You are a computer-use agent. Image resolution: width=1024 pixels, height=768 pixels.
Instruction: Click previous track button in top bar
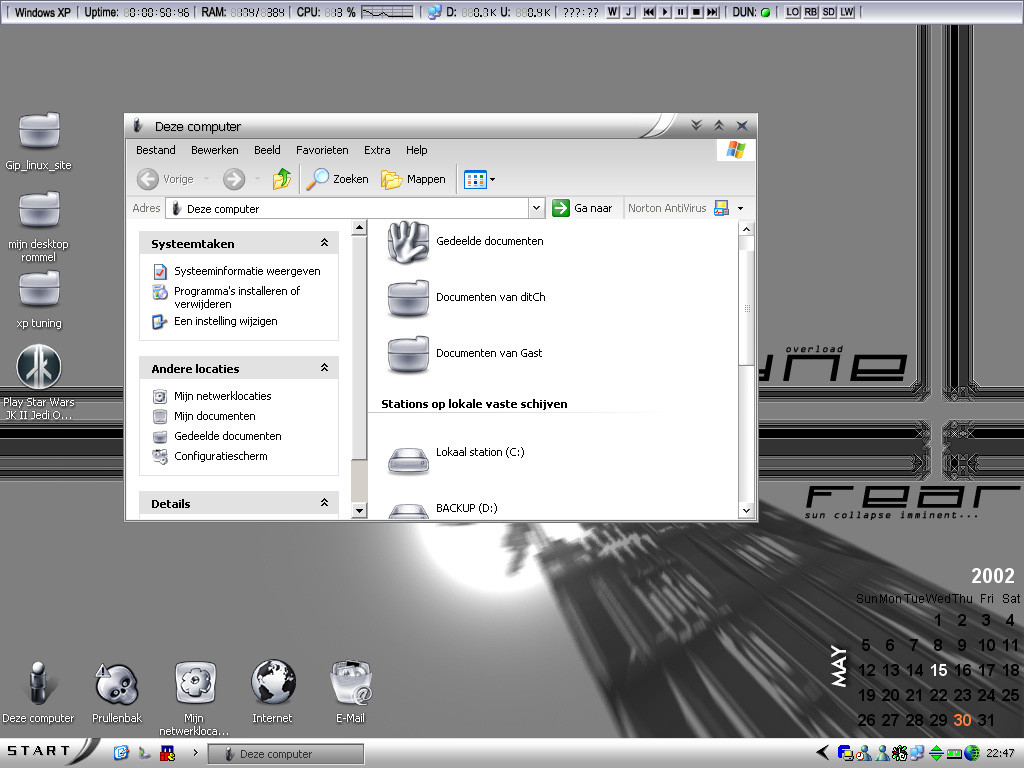point(648,12)
